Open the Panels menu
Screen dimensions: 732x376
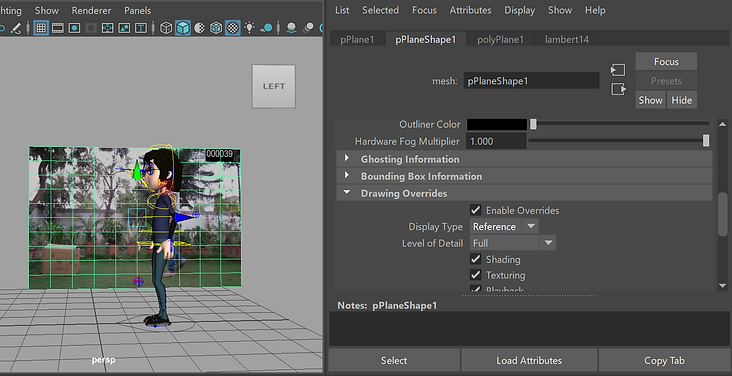tap(138, 10)
